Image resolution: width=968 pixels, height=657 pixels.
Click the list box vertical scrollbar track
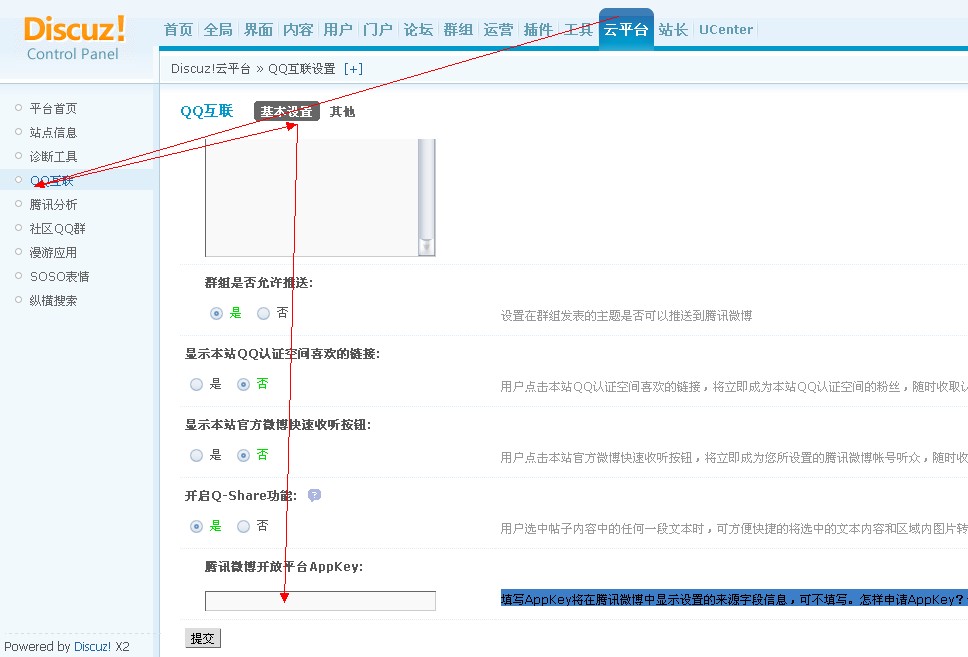(x=426, y=188)
